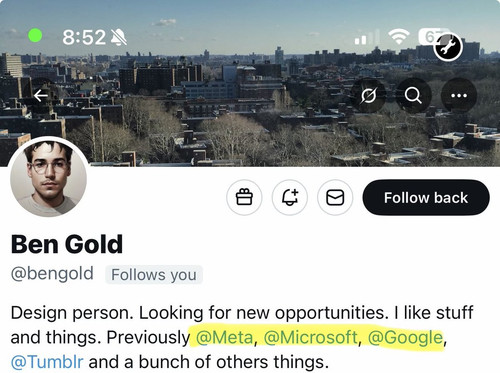Open the @Microsoft mention link
Viewport: 500px width, 373px height.
click(311, 337)
